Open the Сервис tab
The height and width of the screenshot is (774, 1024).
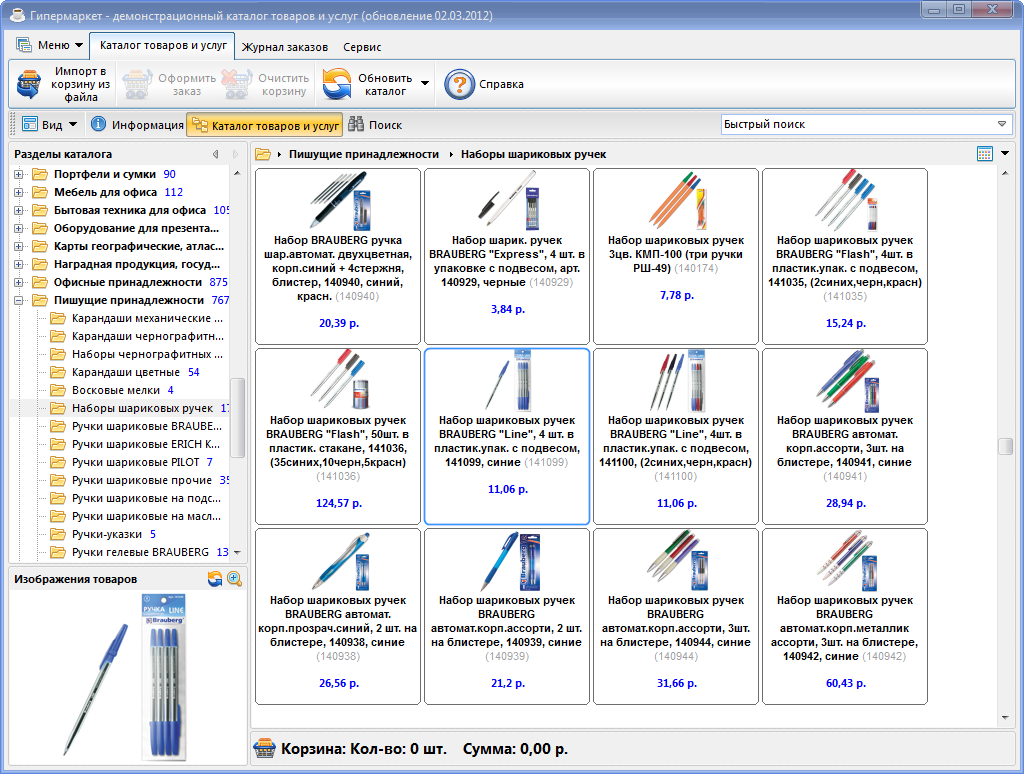pyautogui.click(x=362, y=47)
